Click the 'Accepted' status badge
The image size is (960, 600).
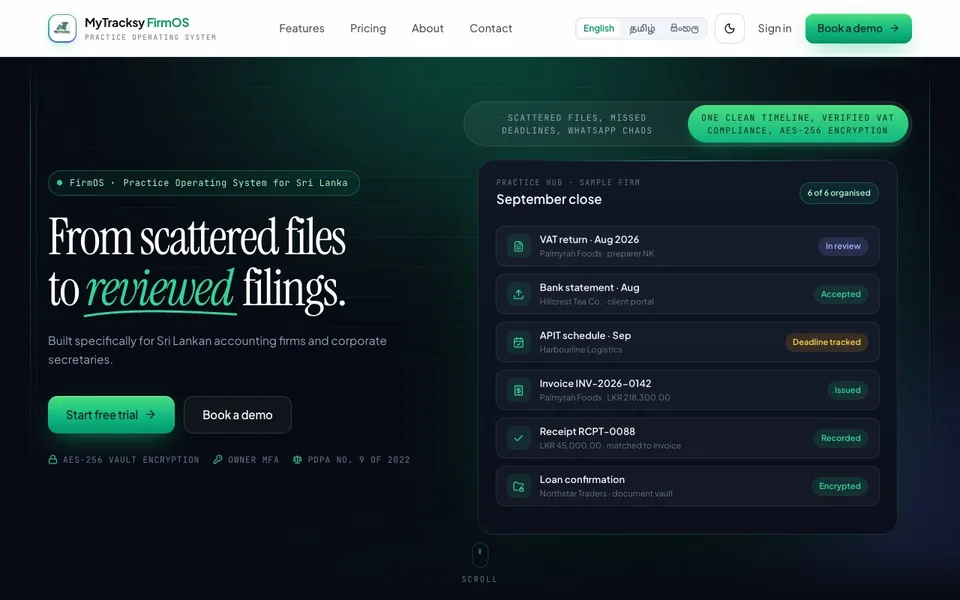click(841, 294)
